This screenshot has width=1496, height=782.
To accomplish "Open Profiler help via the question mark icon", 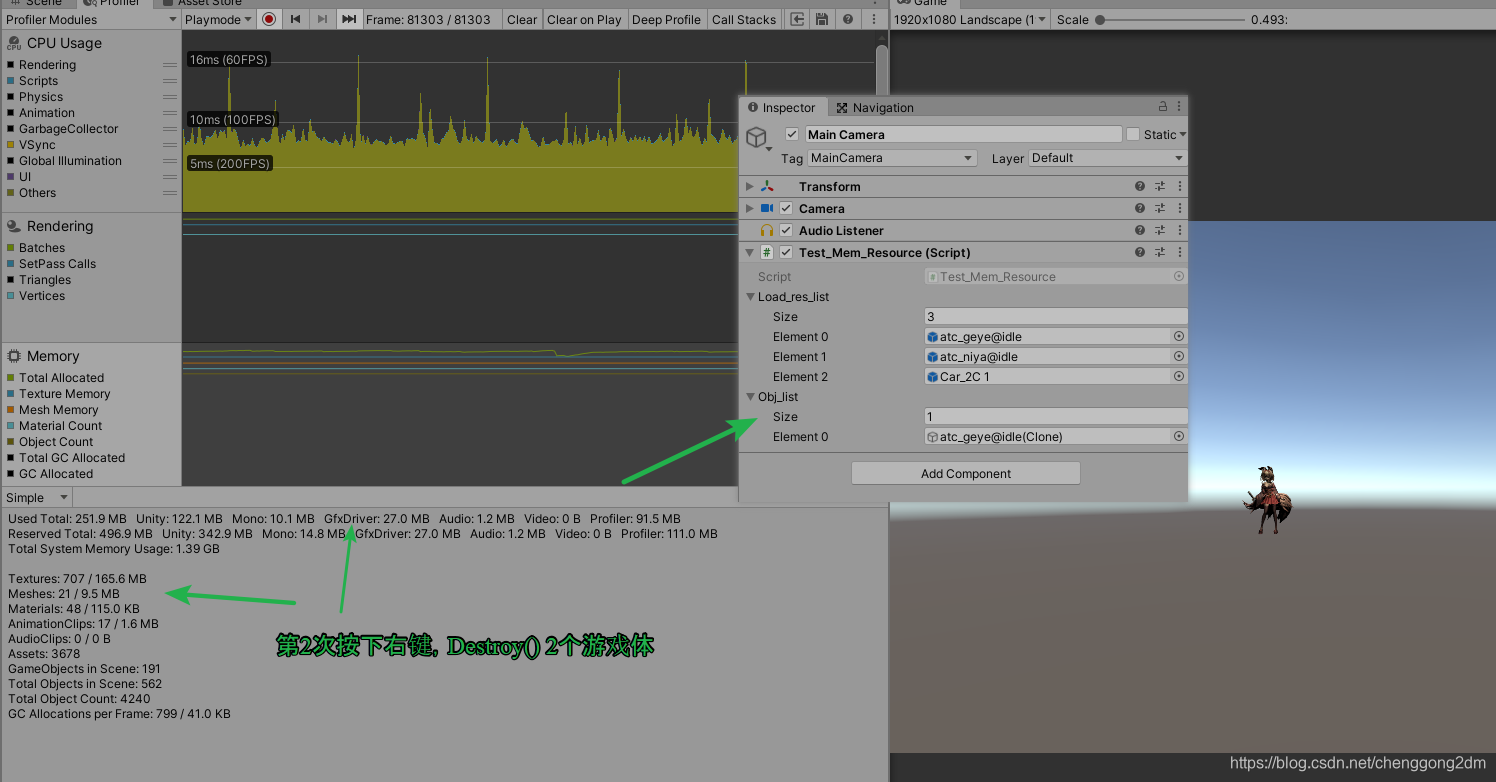I will point(848,19).
